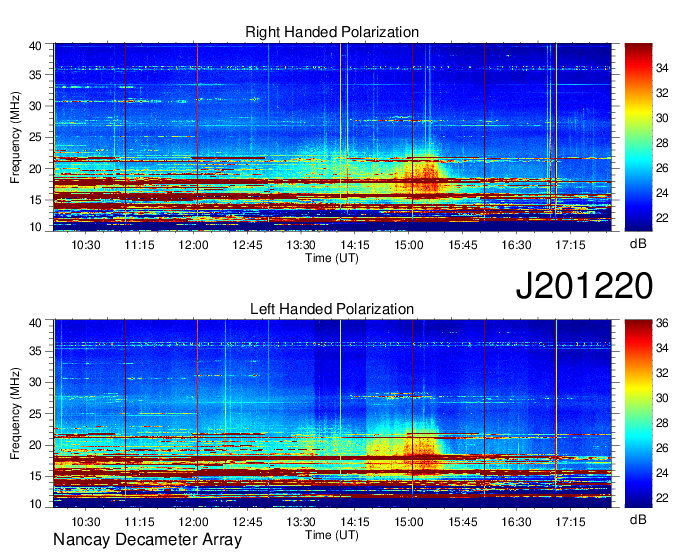
Task: Click the "dB" label under the top colorbar
Action: coord(638,244)
